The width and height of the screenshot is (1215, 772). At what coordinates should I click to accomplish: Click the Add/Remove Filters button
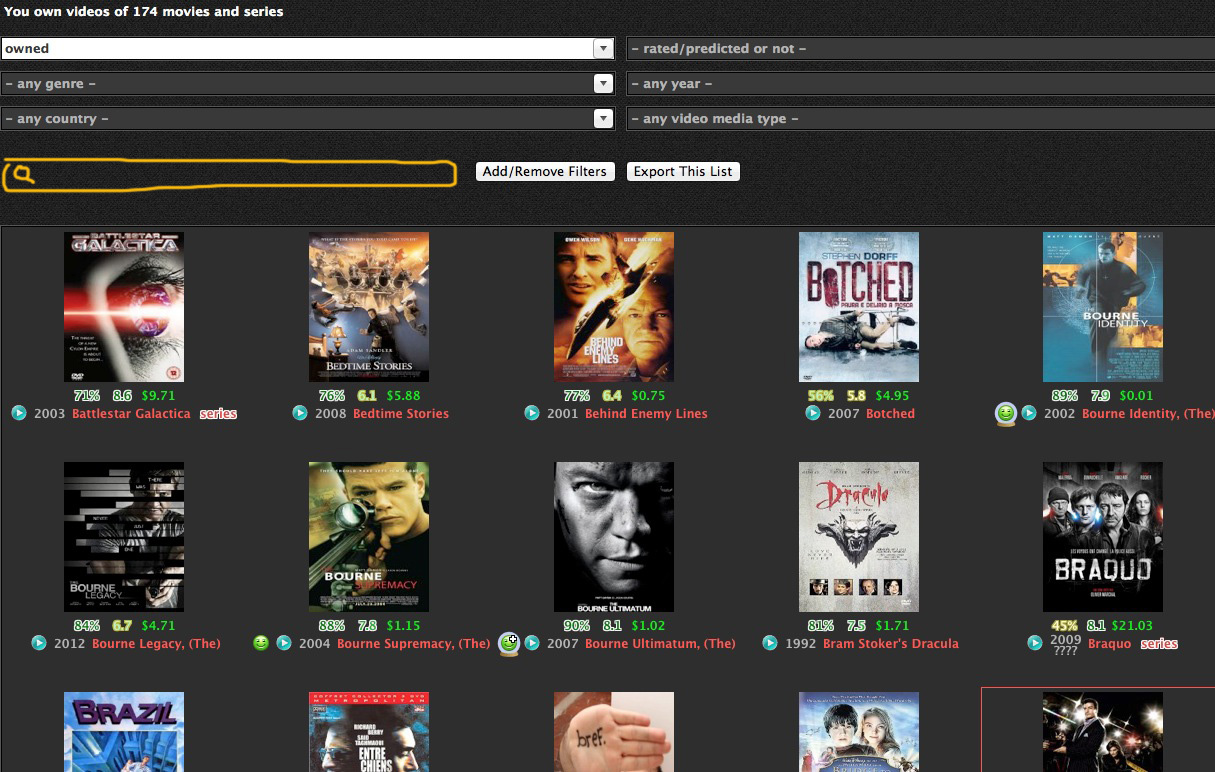click(x=544, y=171)
